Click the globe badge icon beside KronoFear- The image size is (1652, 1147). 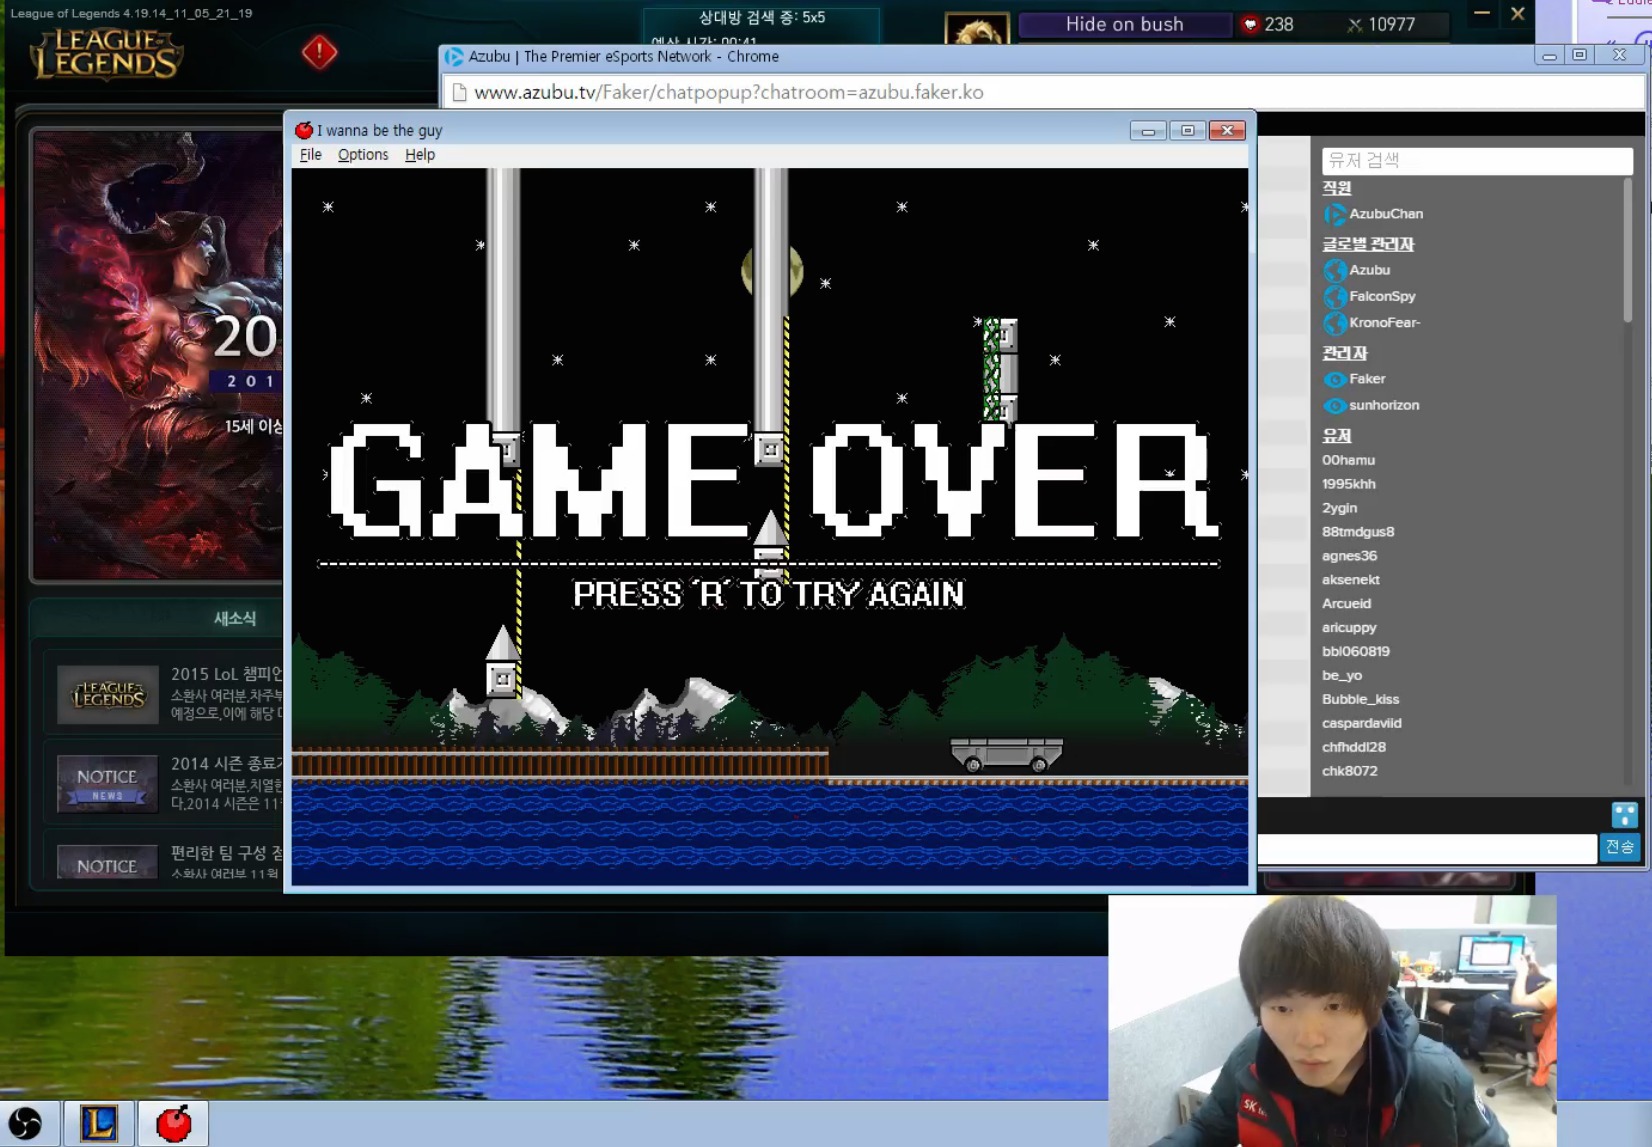[x=1334, y=323]
